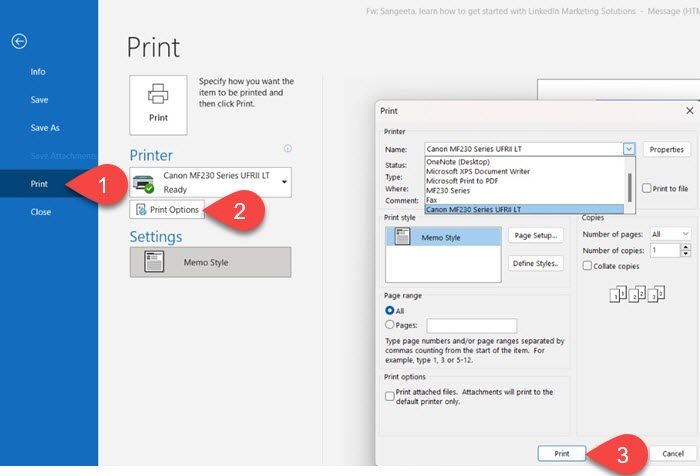Increase number of copies with up arrow
Image resolution: width=700 pixels, height=476 pixels.
pyautogui.click(x=686, y=247)
